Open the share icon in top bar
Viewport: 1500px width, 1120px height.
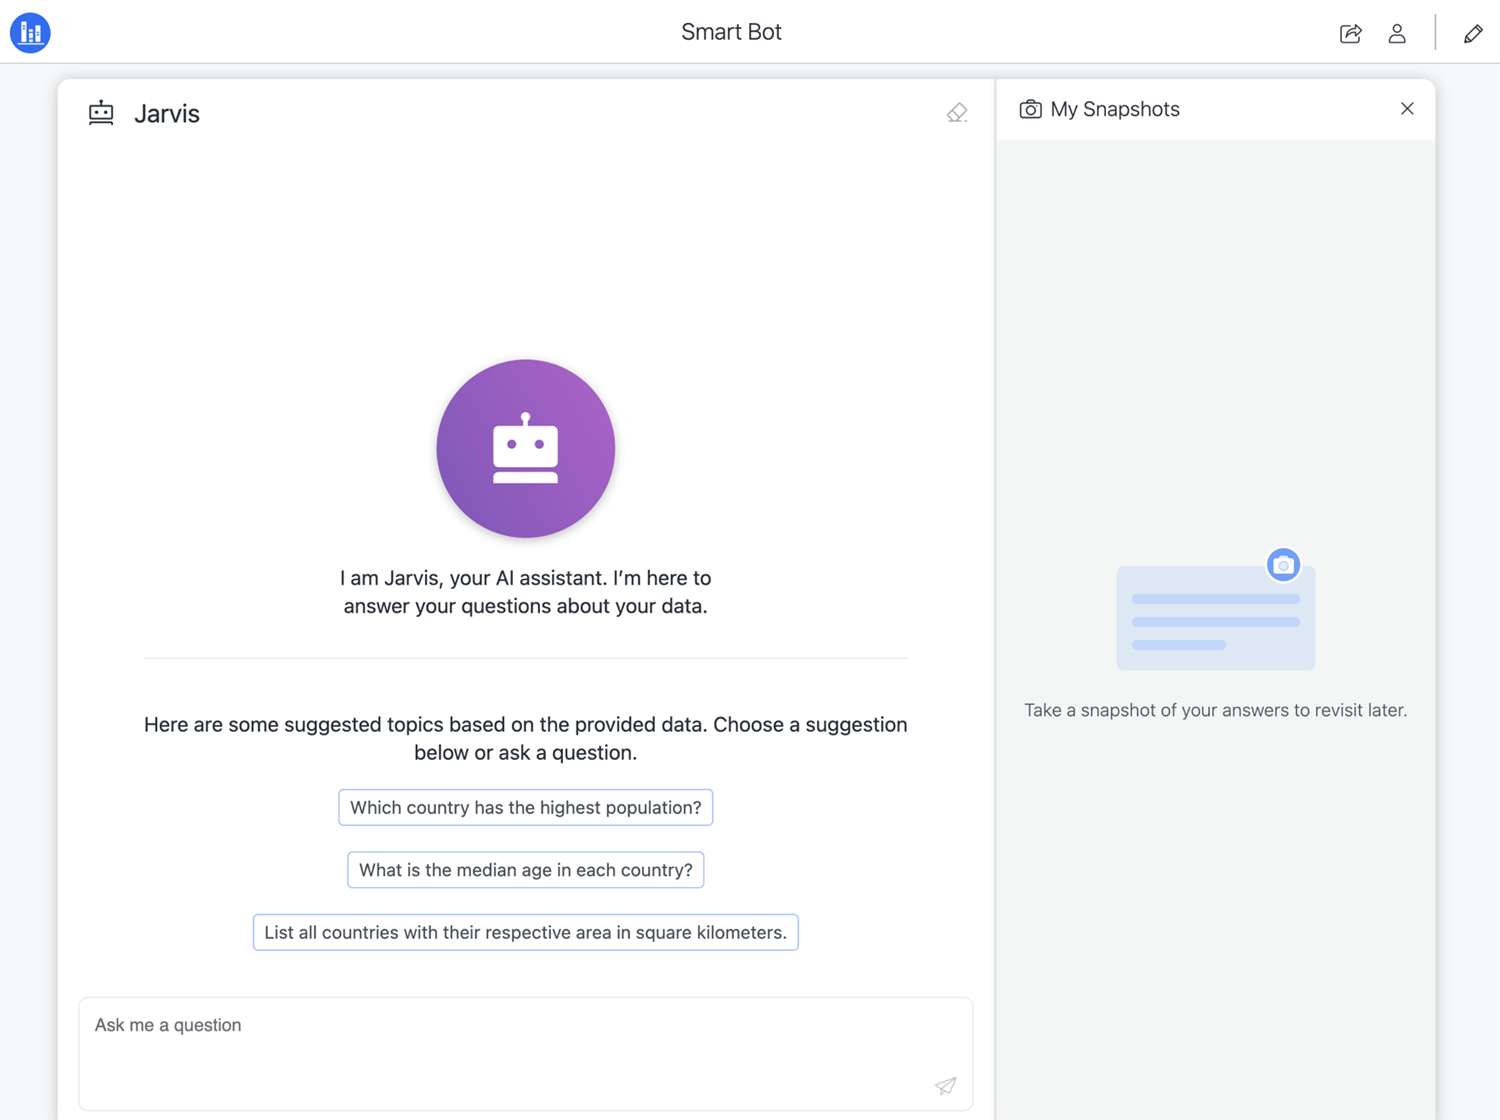(1350, 34)
